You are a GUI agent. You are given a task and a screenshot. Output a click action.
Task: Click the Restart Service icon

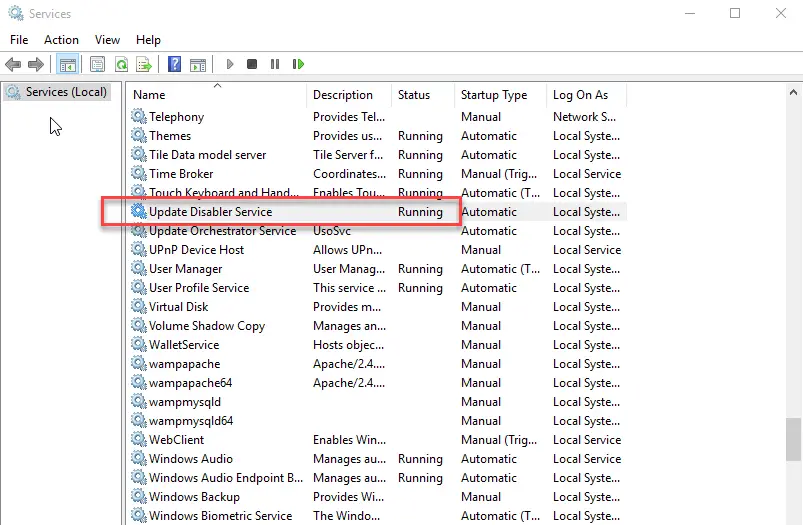pos(298,64)
